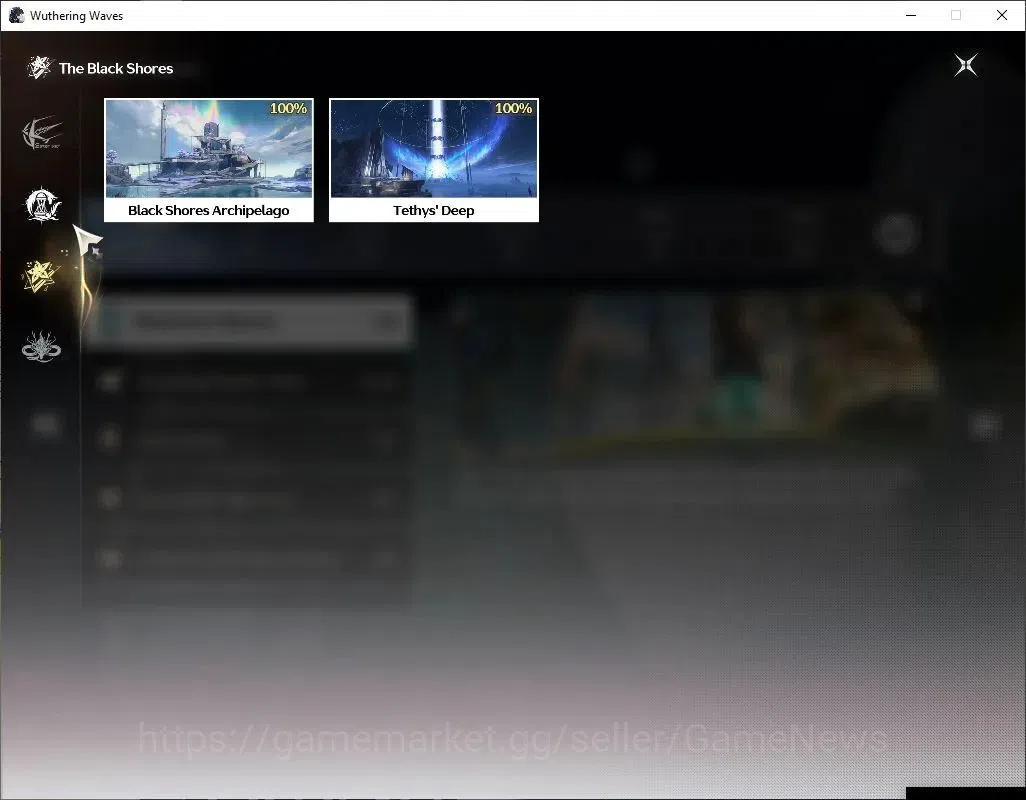Click the white arrow region selection pointer
The image size is (1026, 800).
[86, 243]
